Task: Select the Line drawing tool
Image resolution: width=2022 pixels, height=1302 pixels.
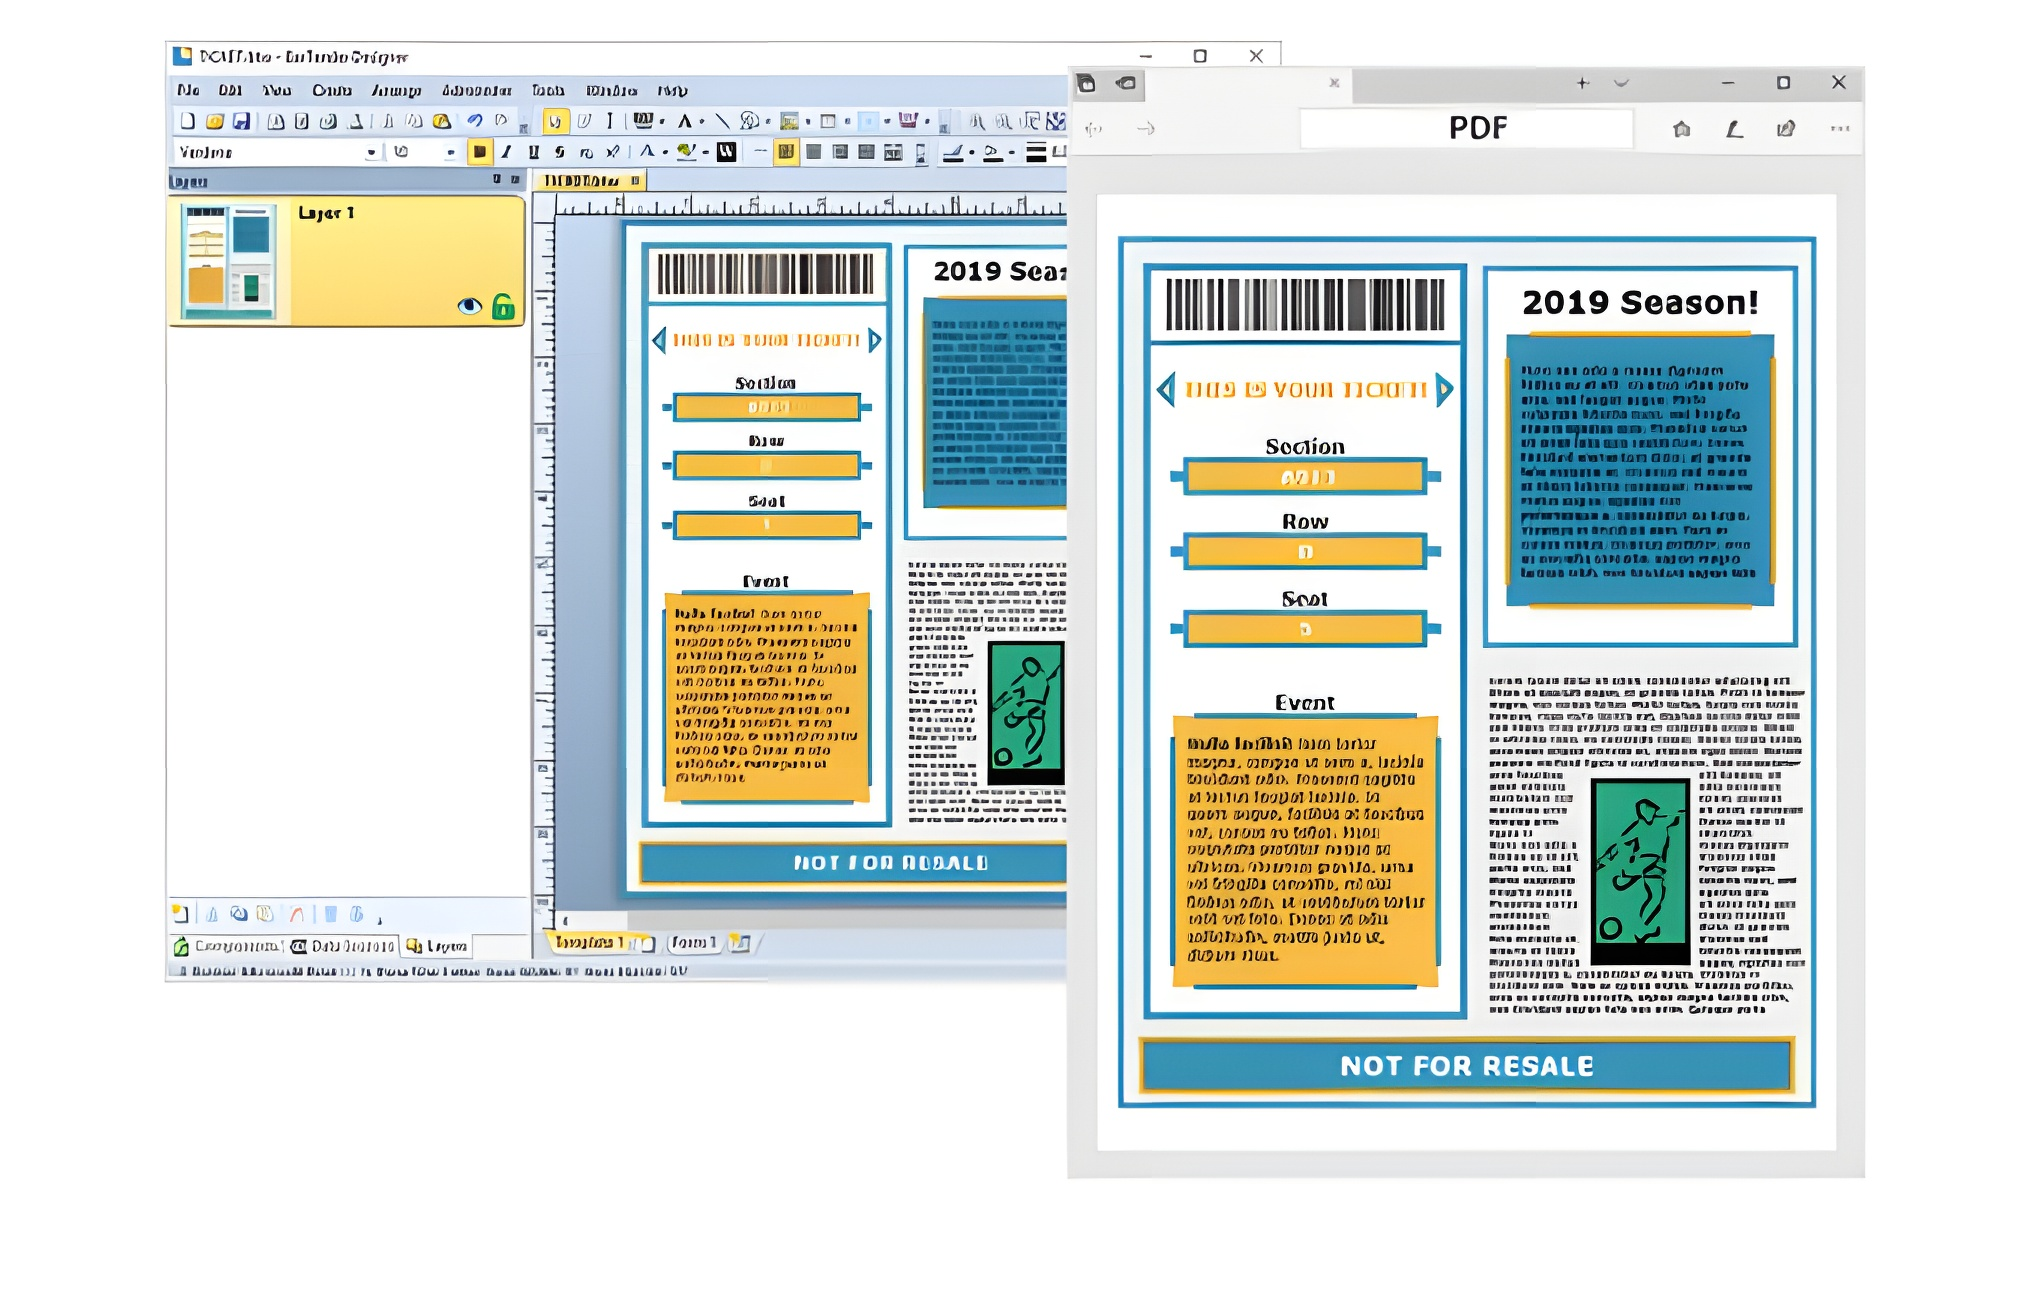Action: [x=722, y=121]
